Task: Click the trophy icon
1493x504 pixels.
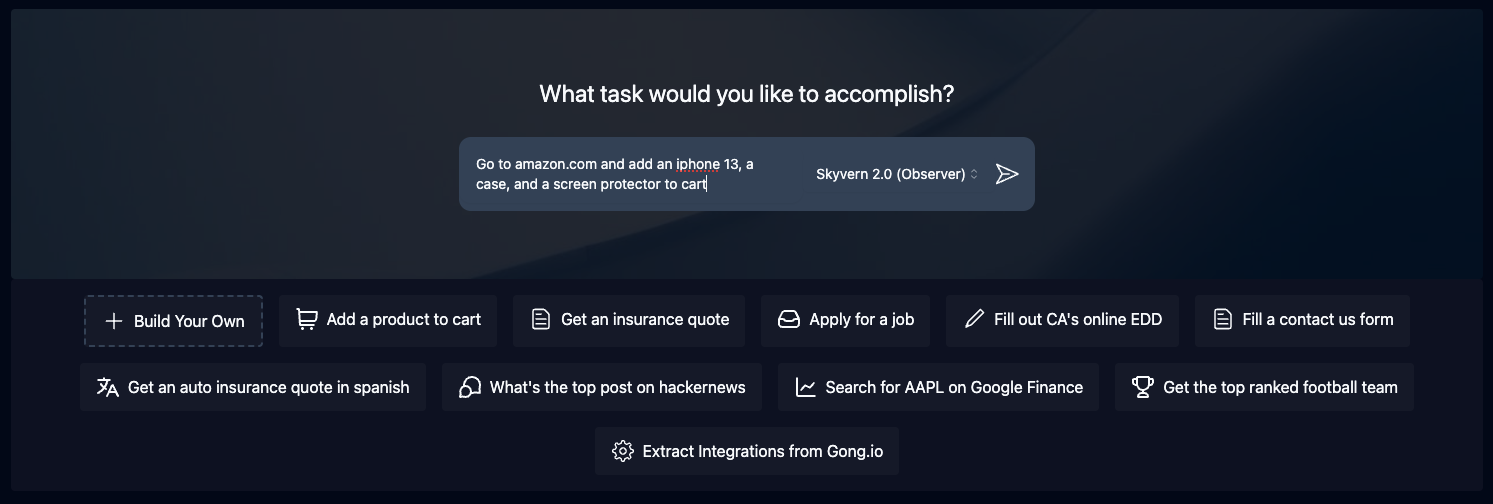Action: coord(1142,387)
